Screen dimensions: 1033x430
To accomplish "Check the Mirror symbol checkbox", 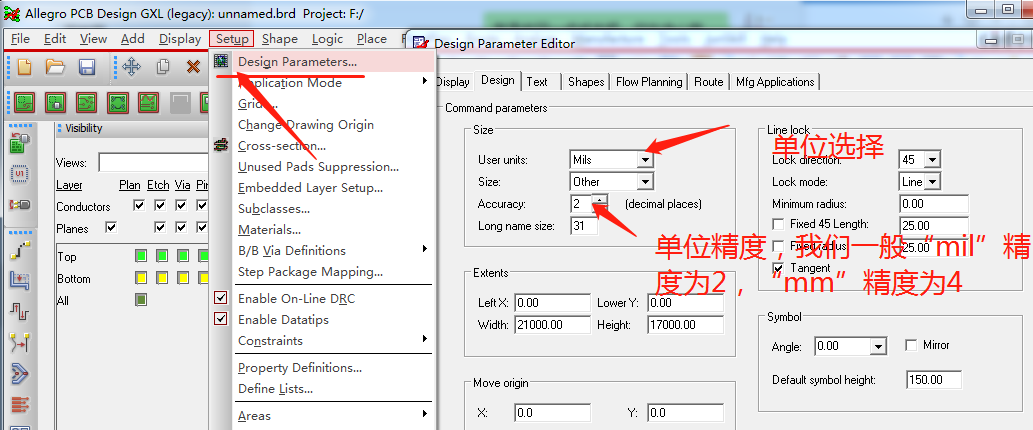I will coord(911,345).
